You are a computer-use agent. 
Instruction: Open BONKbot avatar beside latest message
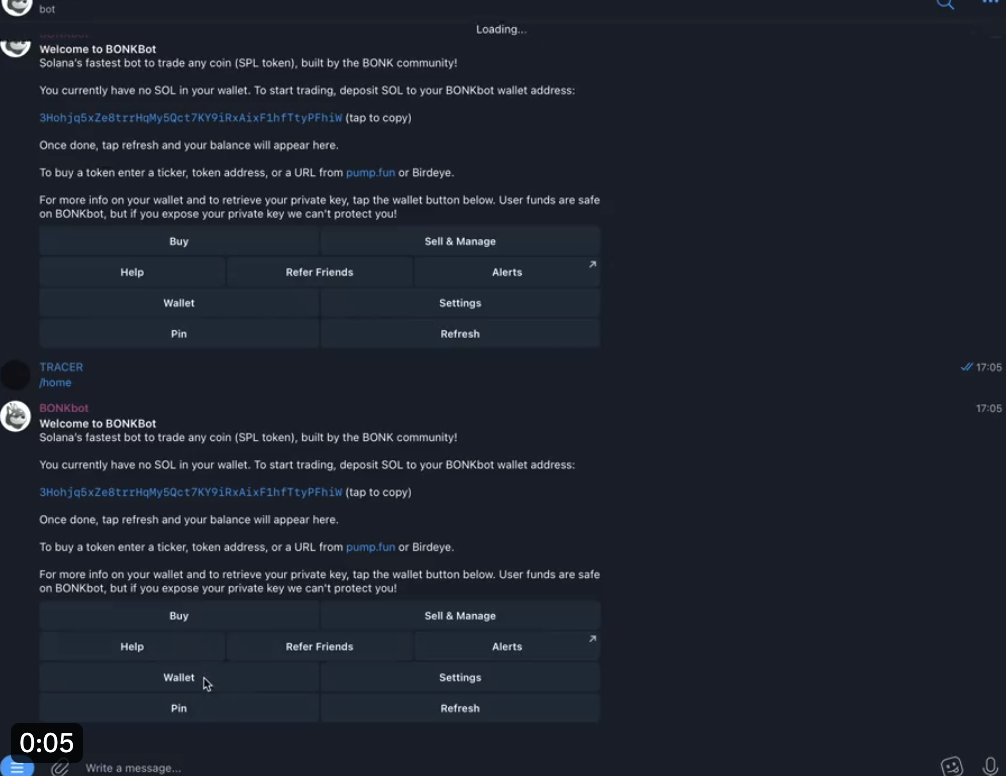click(x=15, y=416)
